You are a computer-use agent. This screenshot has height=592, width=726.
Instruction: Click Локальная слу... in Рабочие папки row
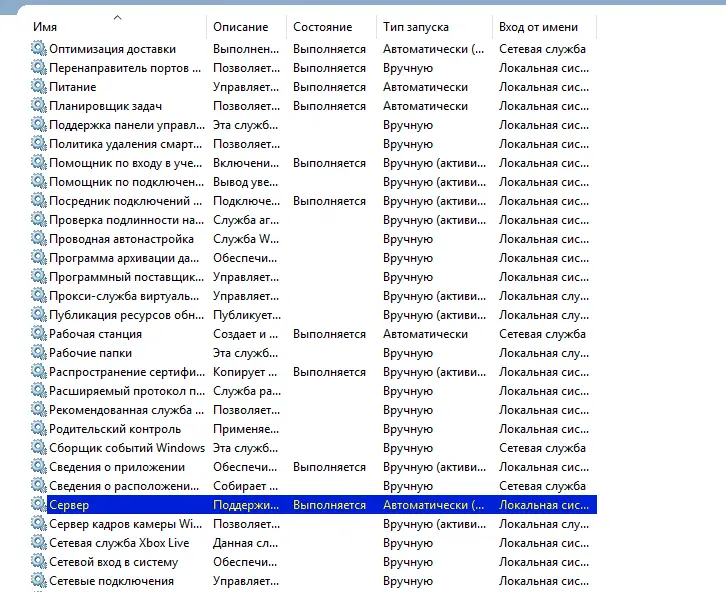tap(544, 353)
